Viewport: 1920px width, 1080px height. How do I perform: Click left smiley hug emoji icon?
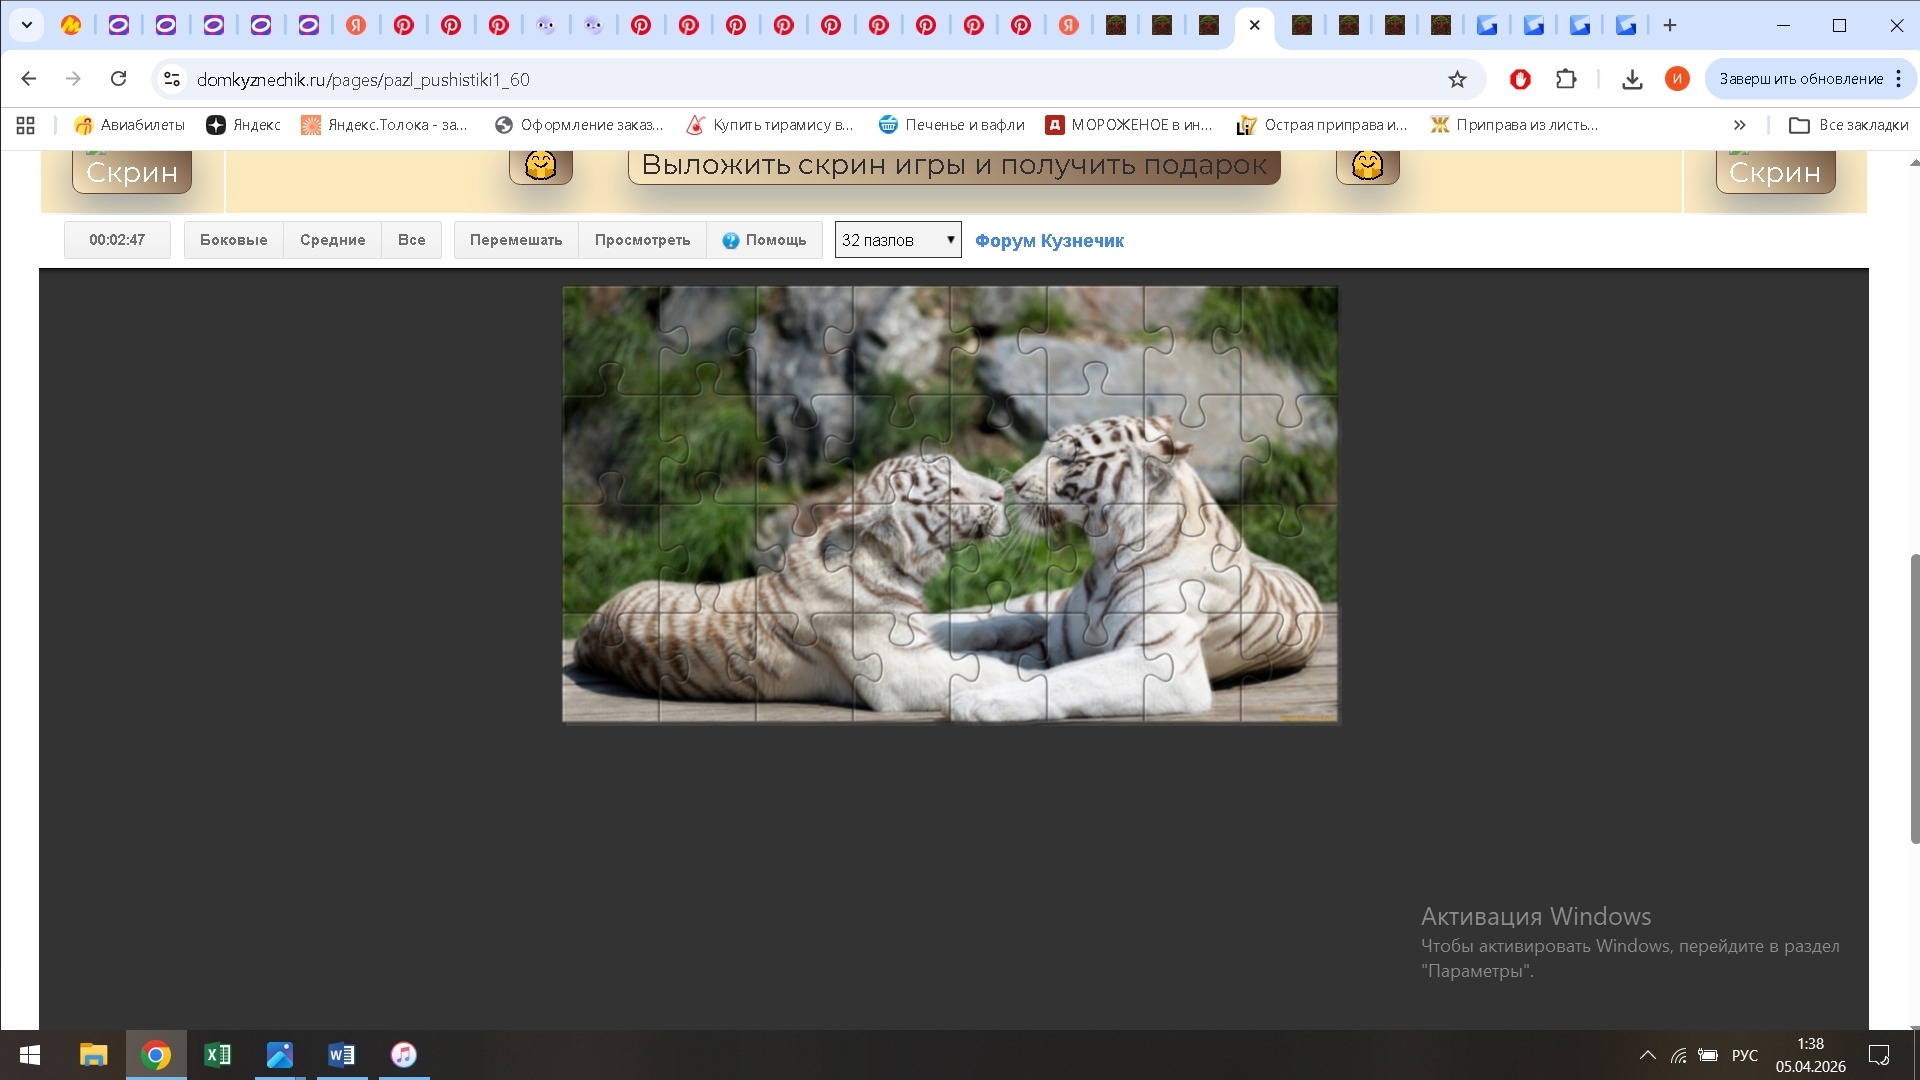(540, 165)
